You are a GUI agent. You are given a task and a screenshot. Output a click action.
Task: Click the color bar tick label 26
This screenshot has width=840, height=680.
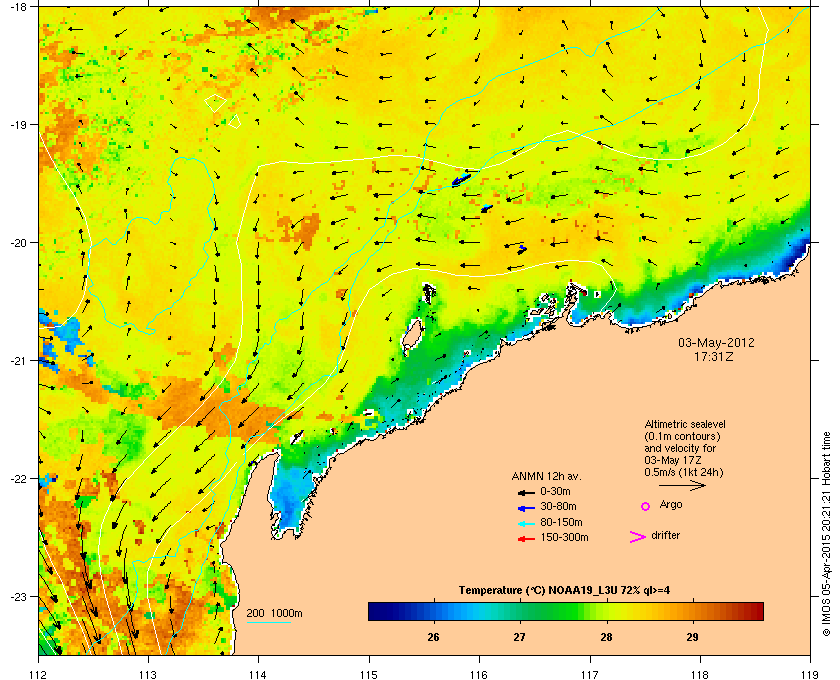pos(433,637)
